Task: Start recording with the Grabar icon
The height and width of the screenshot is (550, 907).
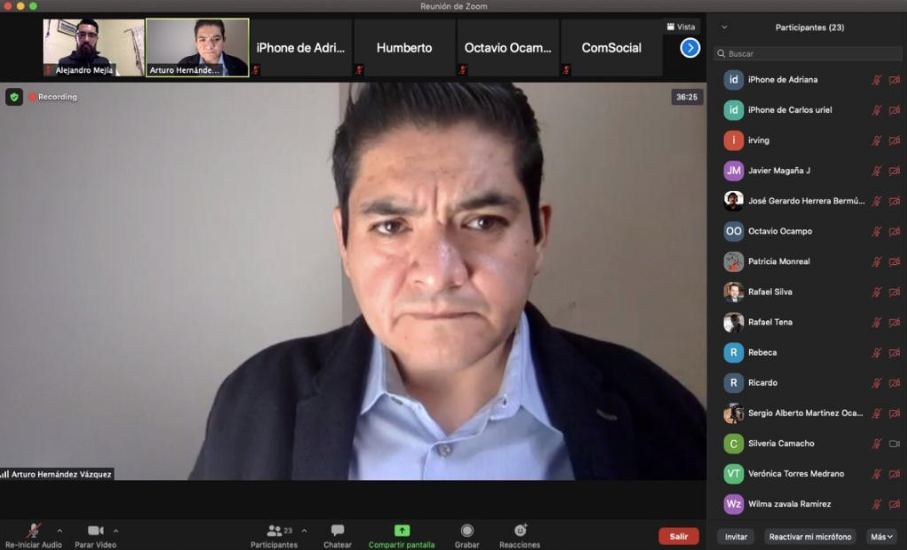Action: pyautogui.click(x=467, y=531)
